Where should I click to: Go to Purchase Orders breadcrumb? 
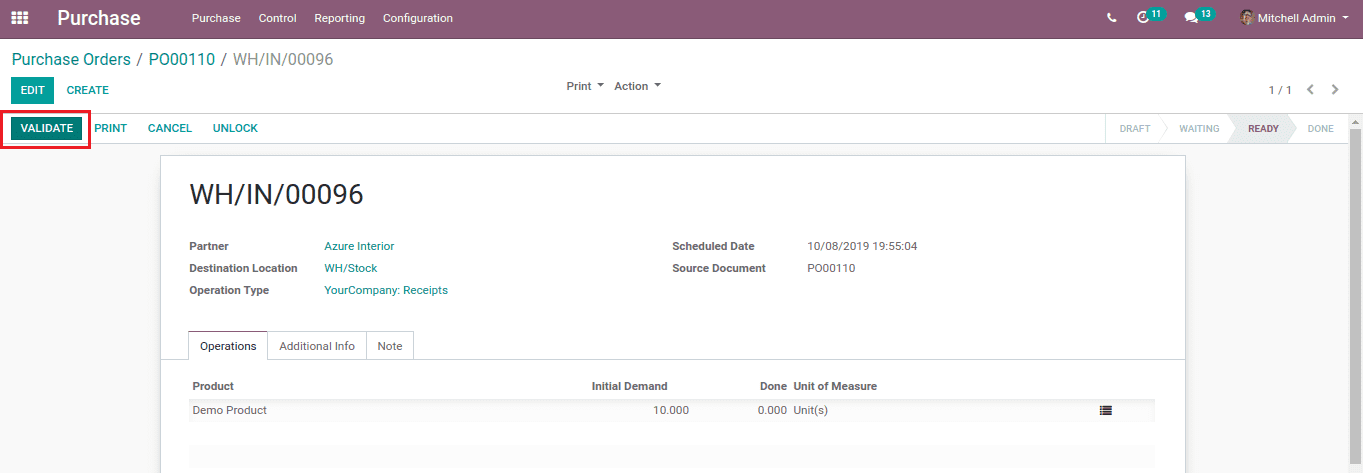71,59
